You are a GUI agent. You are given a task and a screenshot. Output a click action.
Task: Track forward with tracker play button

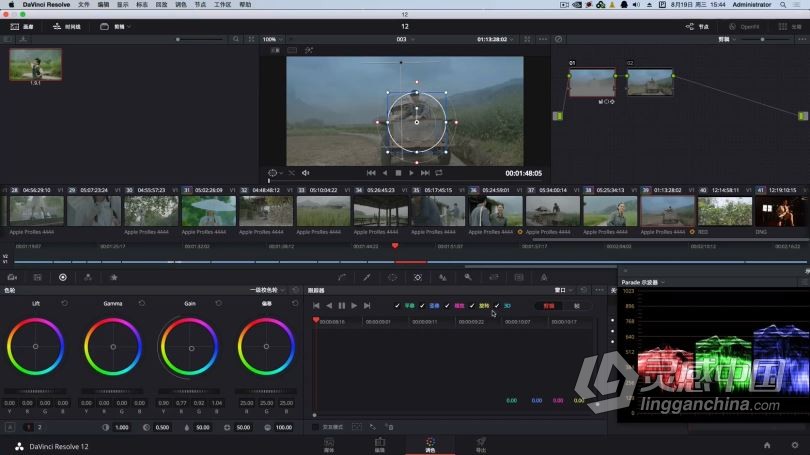click(x=354, y=306)
